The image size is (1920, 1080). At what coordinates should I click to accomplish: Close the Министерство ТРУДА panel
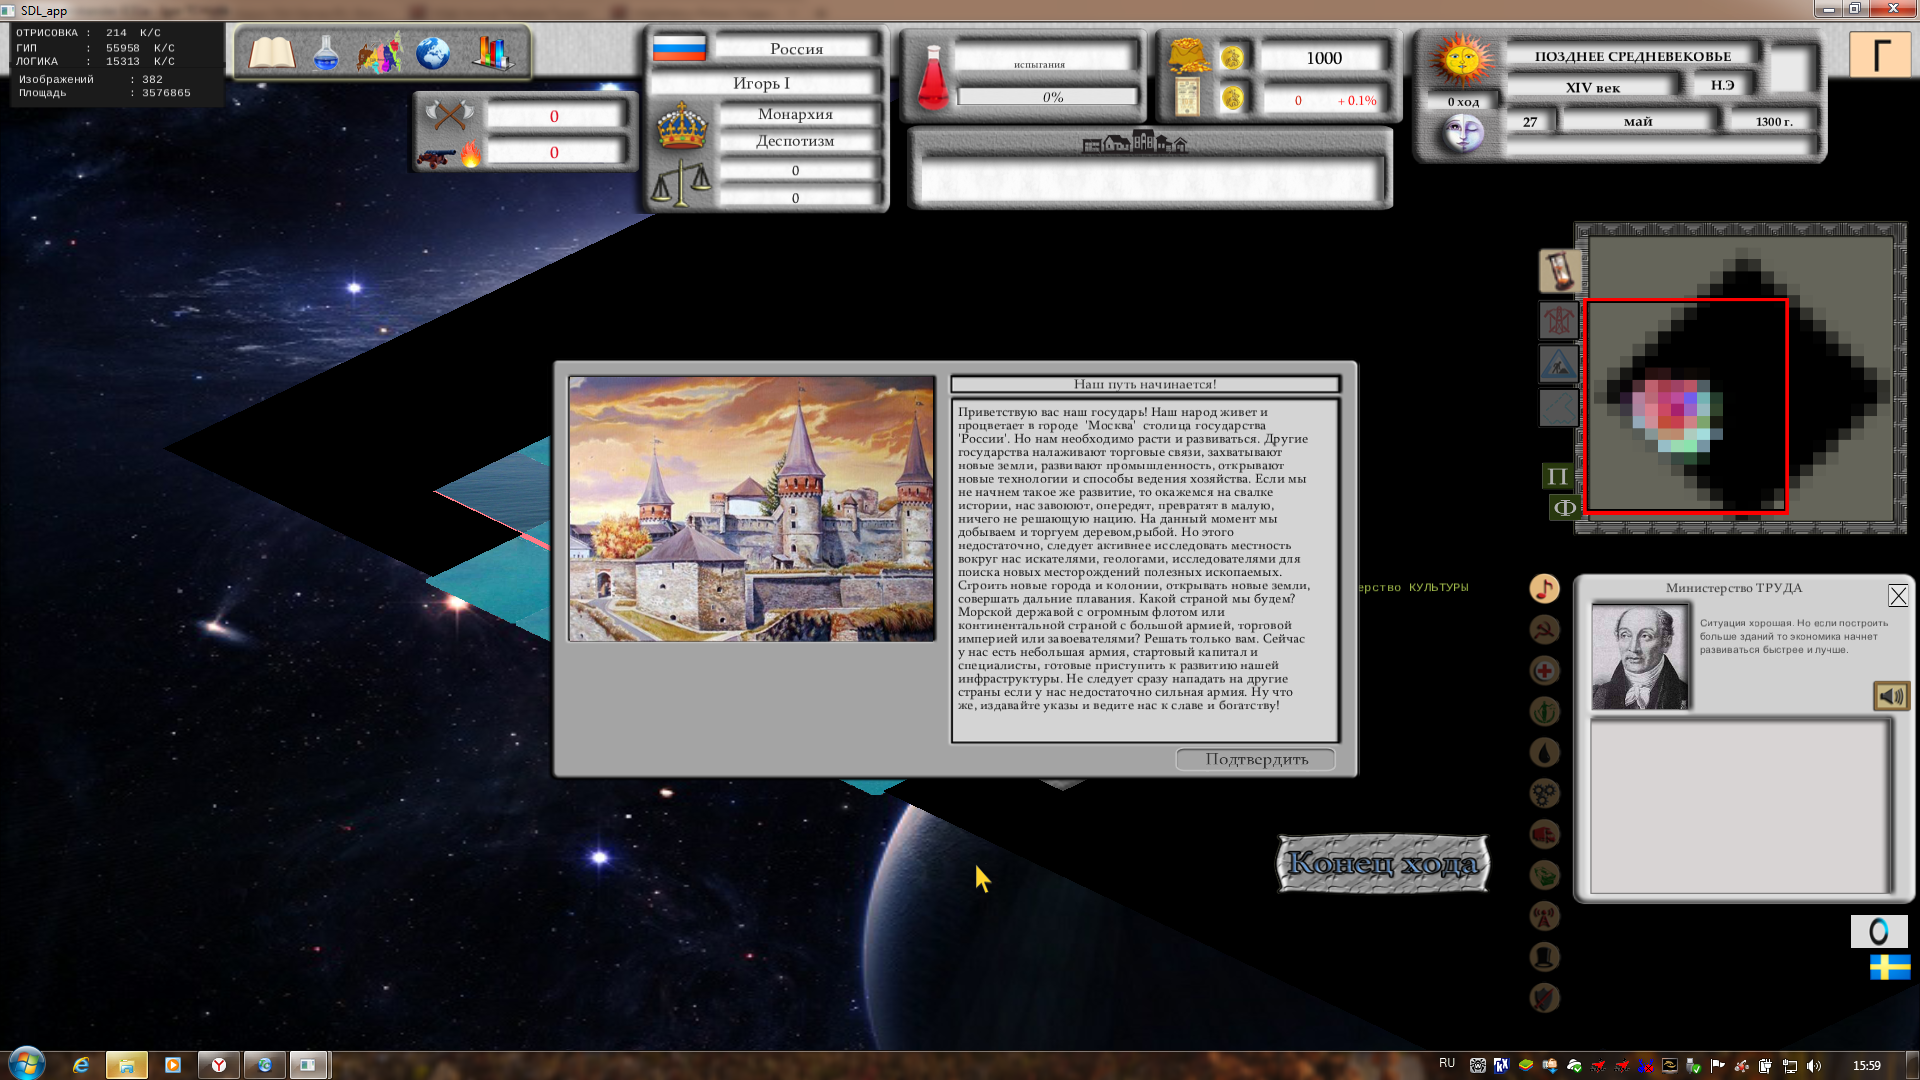1897,596
